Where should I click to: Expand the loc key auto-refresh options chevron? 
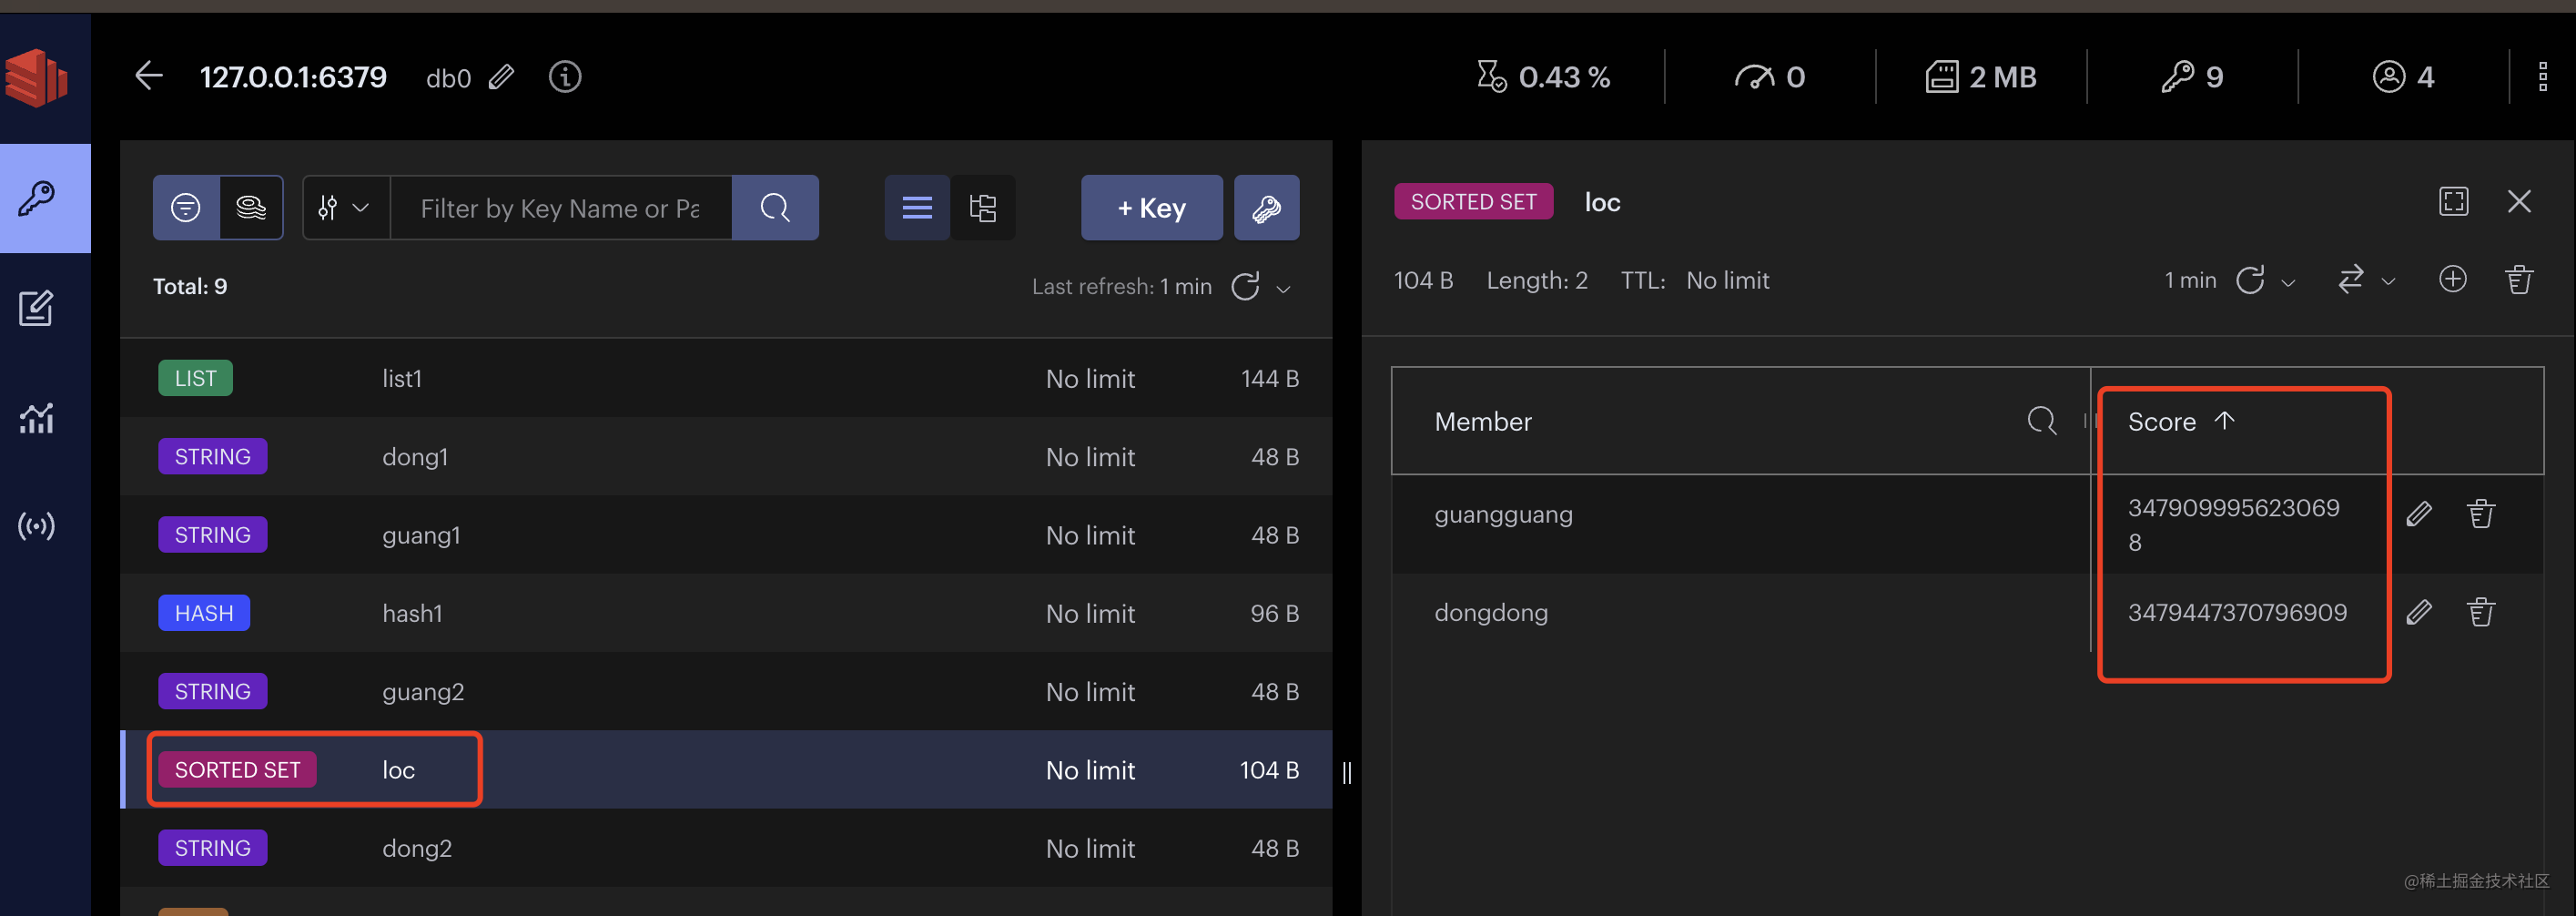tap(2288, 283)
